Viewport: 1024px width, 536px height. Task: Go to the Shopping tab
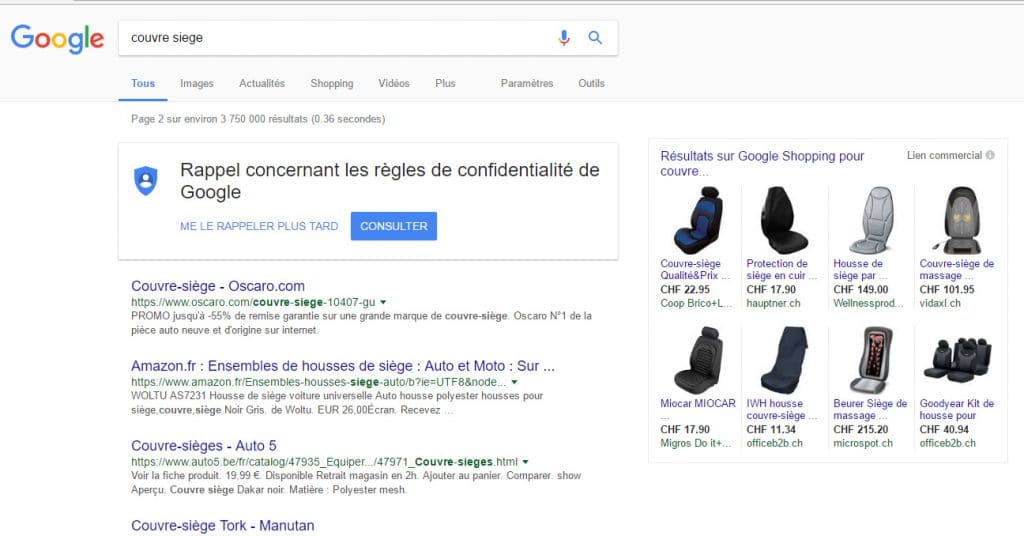pos(332,84)
